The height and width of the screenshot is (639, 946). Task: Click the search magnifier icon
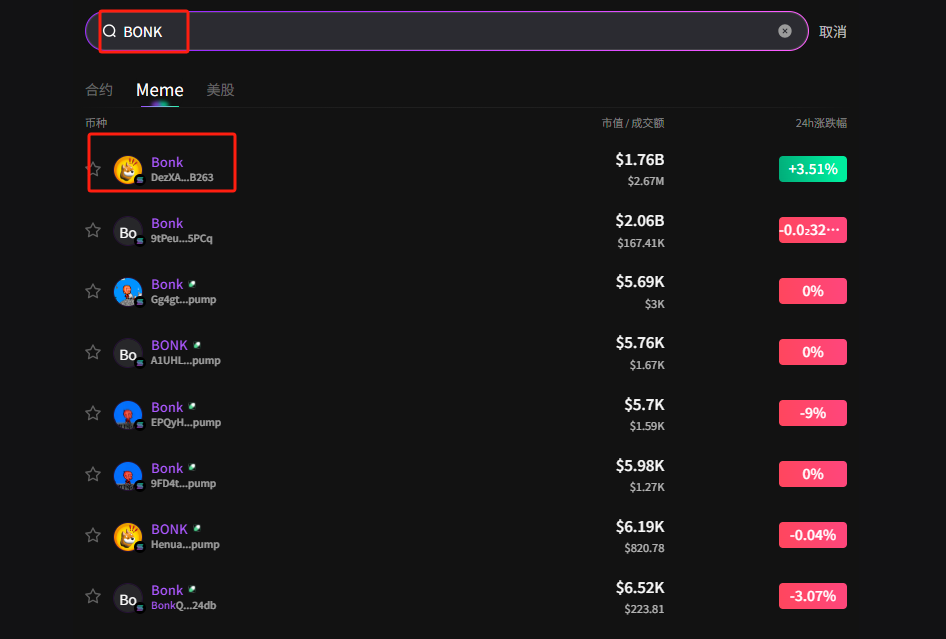[109, 31]
